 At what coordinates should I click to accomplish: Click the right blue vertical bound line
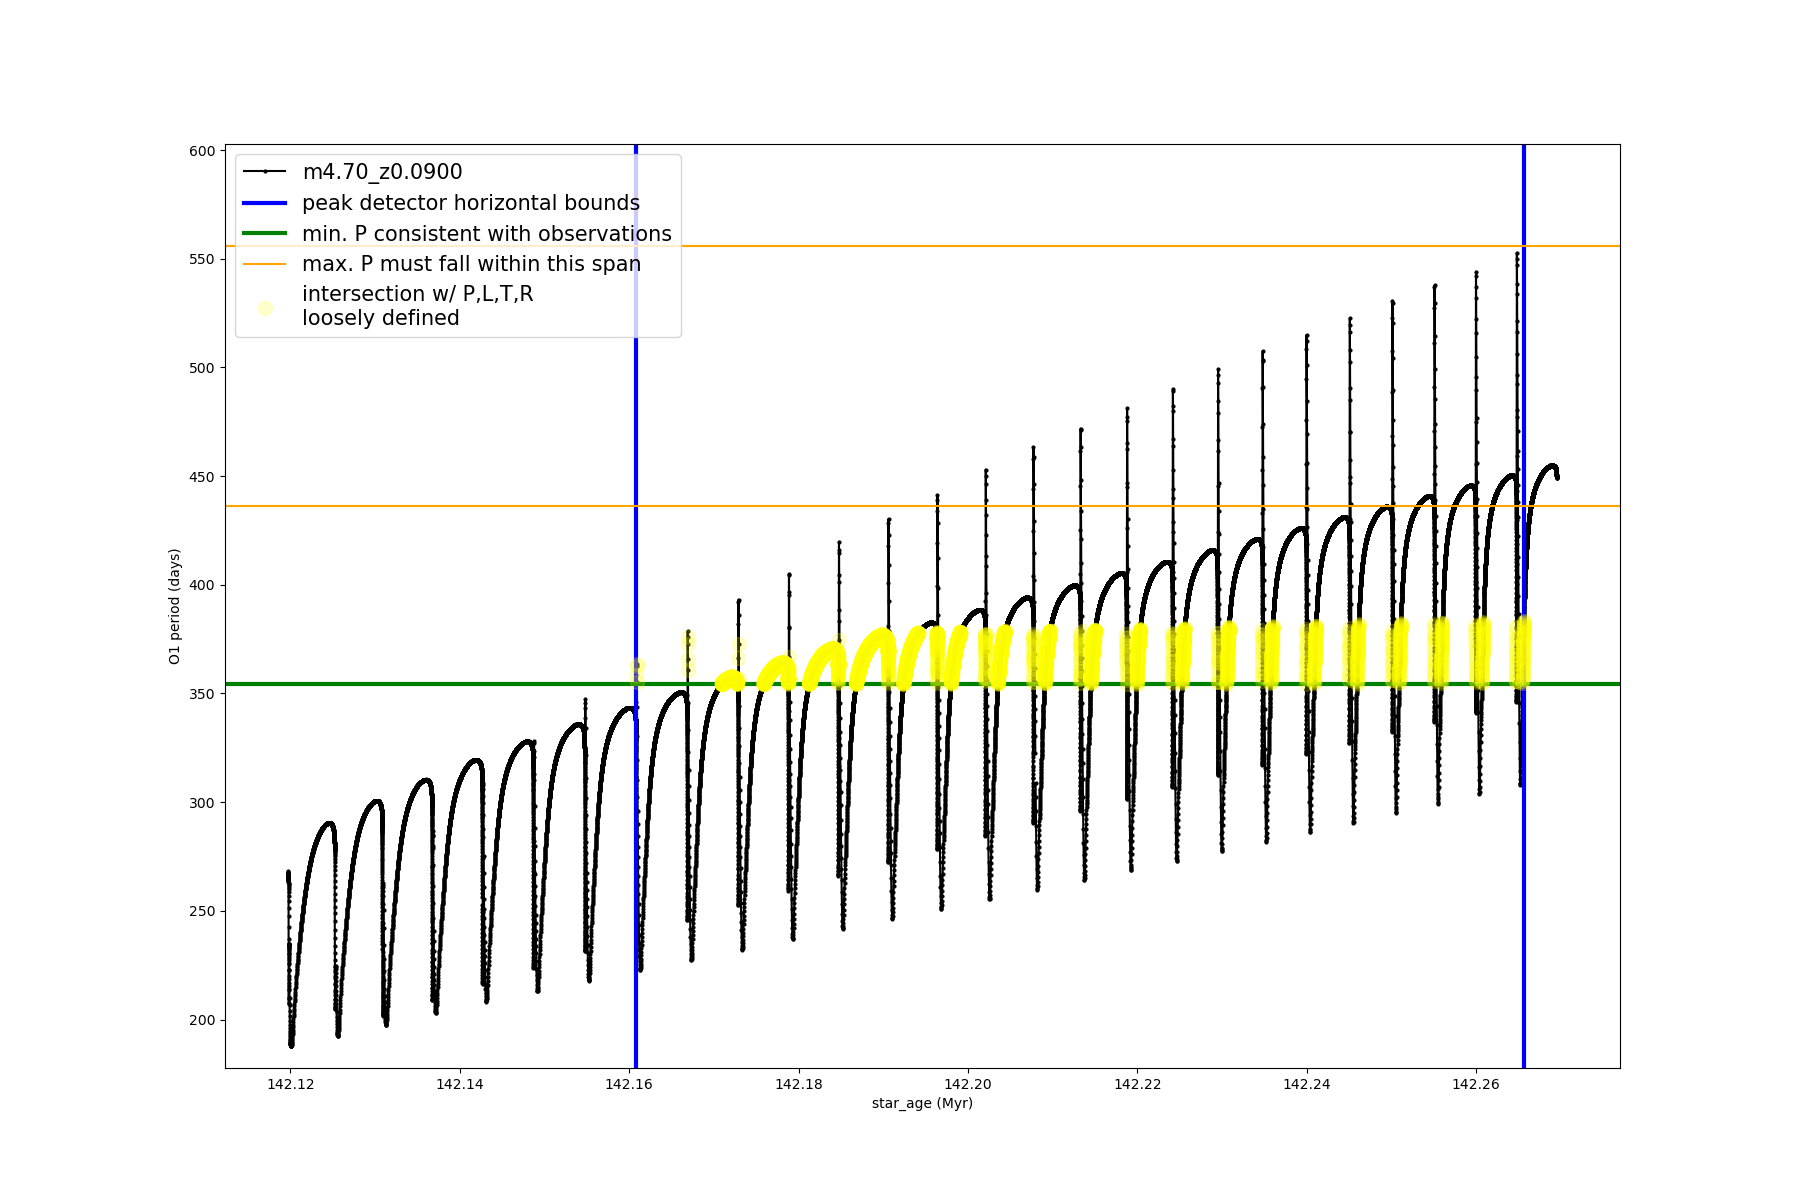1523,900
